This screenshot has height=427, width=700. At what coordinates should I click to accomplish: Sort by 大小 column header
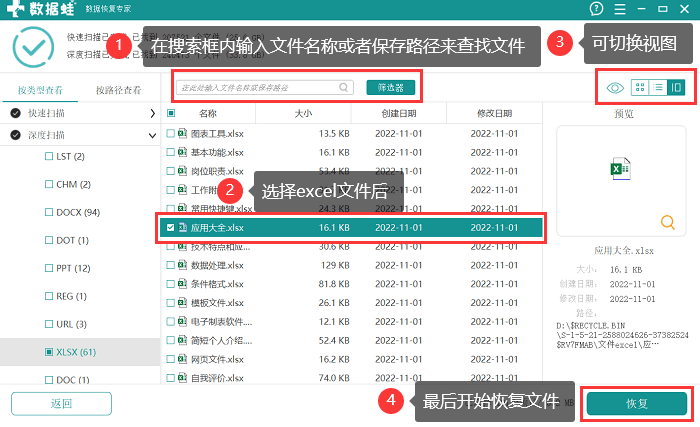point(303,113)
